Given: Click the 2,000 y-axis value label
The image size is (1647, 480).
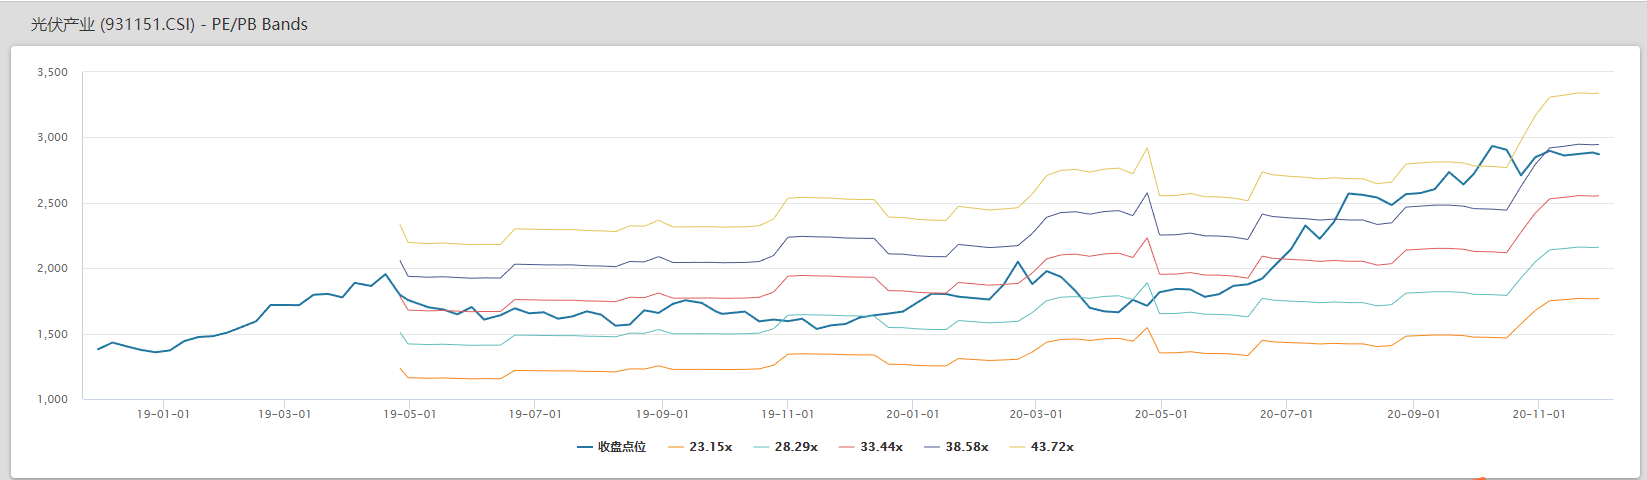Looking at the screenshot, I should [x=52, y=269].
